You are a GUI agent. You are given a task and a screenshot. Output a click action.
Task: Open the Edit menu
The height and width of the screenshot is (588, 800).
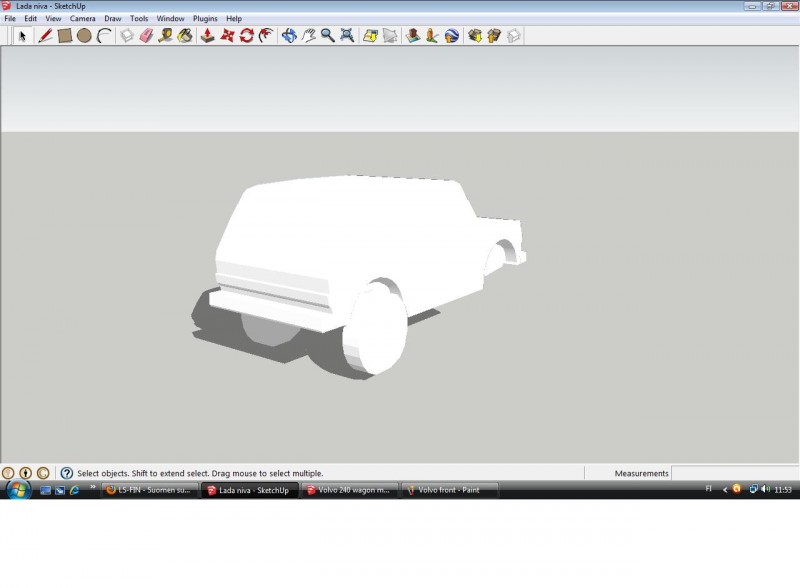click(x=31, y=18)
